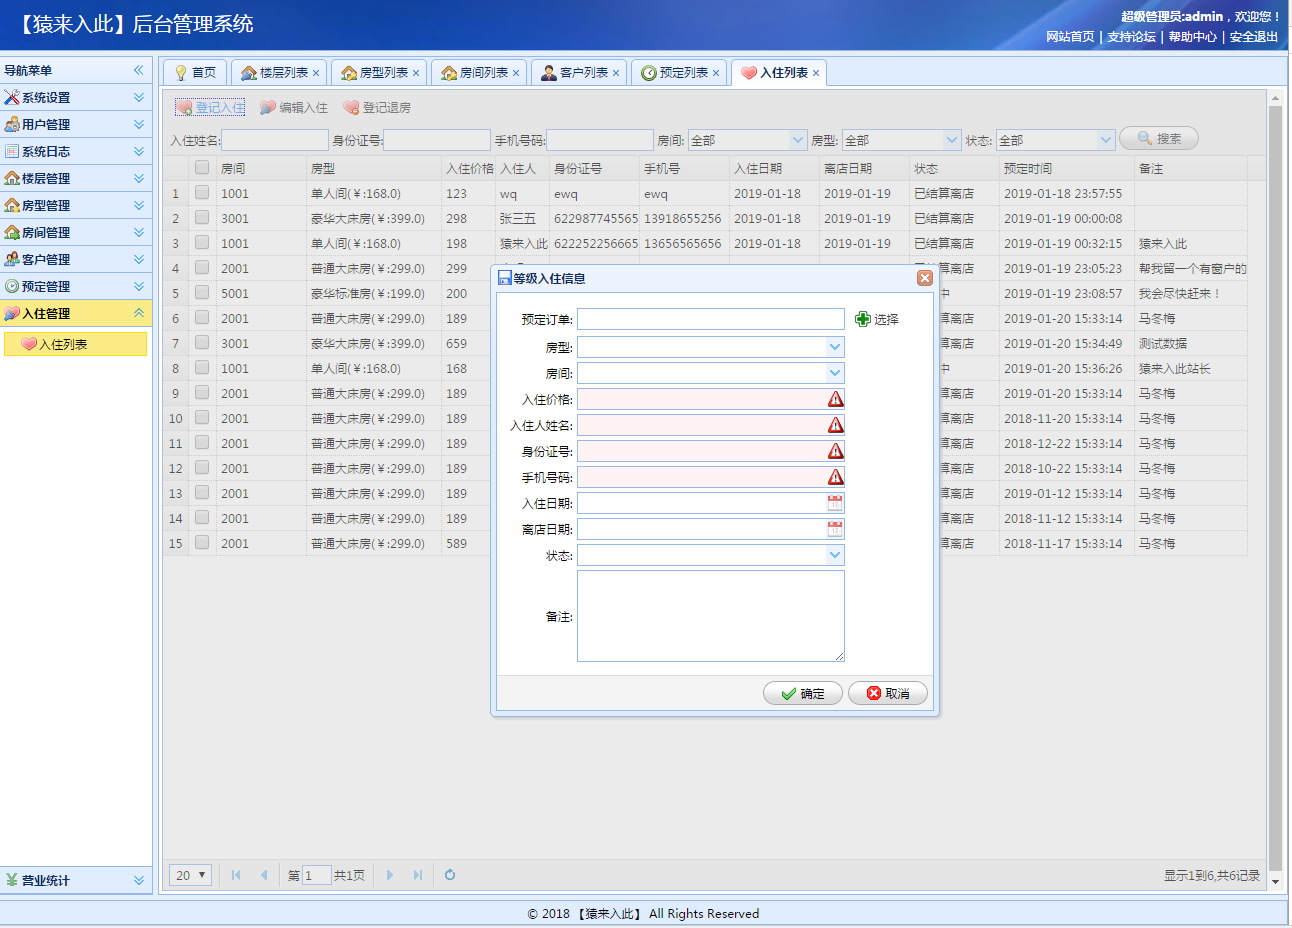The height and width of the screenshot is (928, 1292).
Task: Check the row 2 checkbox
Action: pos(202,218)
